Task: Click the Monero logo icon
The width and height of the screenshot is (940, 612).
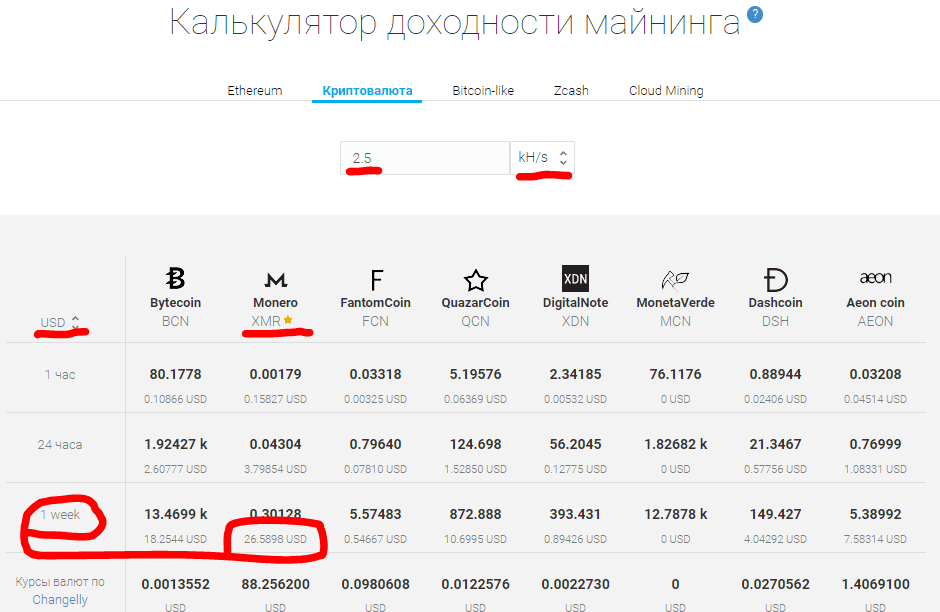Action: [x=275, y=279]
